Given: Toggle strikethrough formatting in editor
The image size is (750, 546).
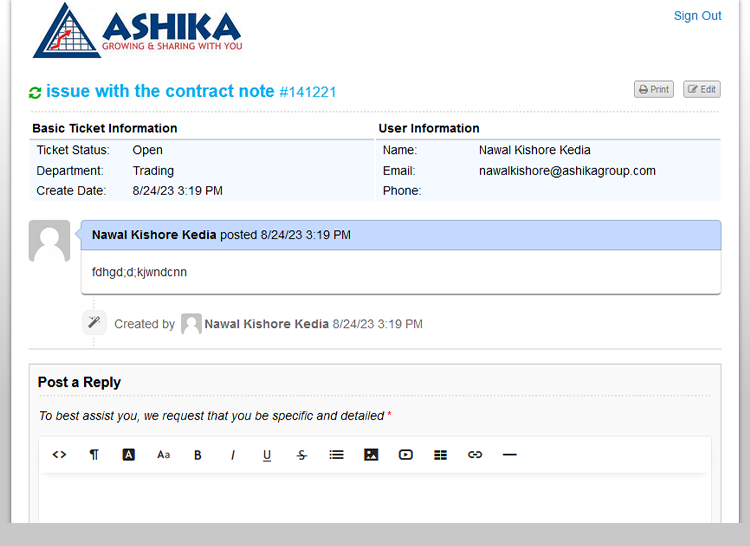Looking at the screenshot, I should click(302, 455).
